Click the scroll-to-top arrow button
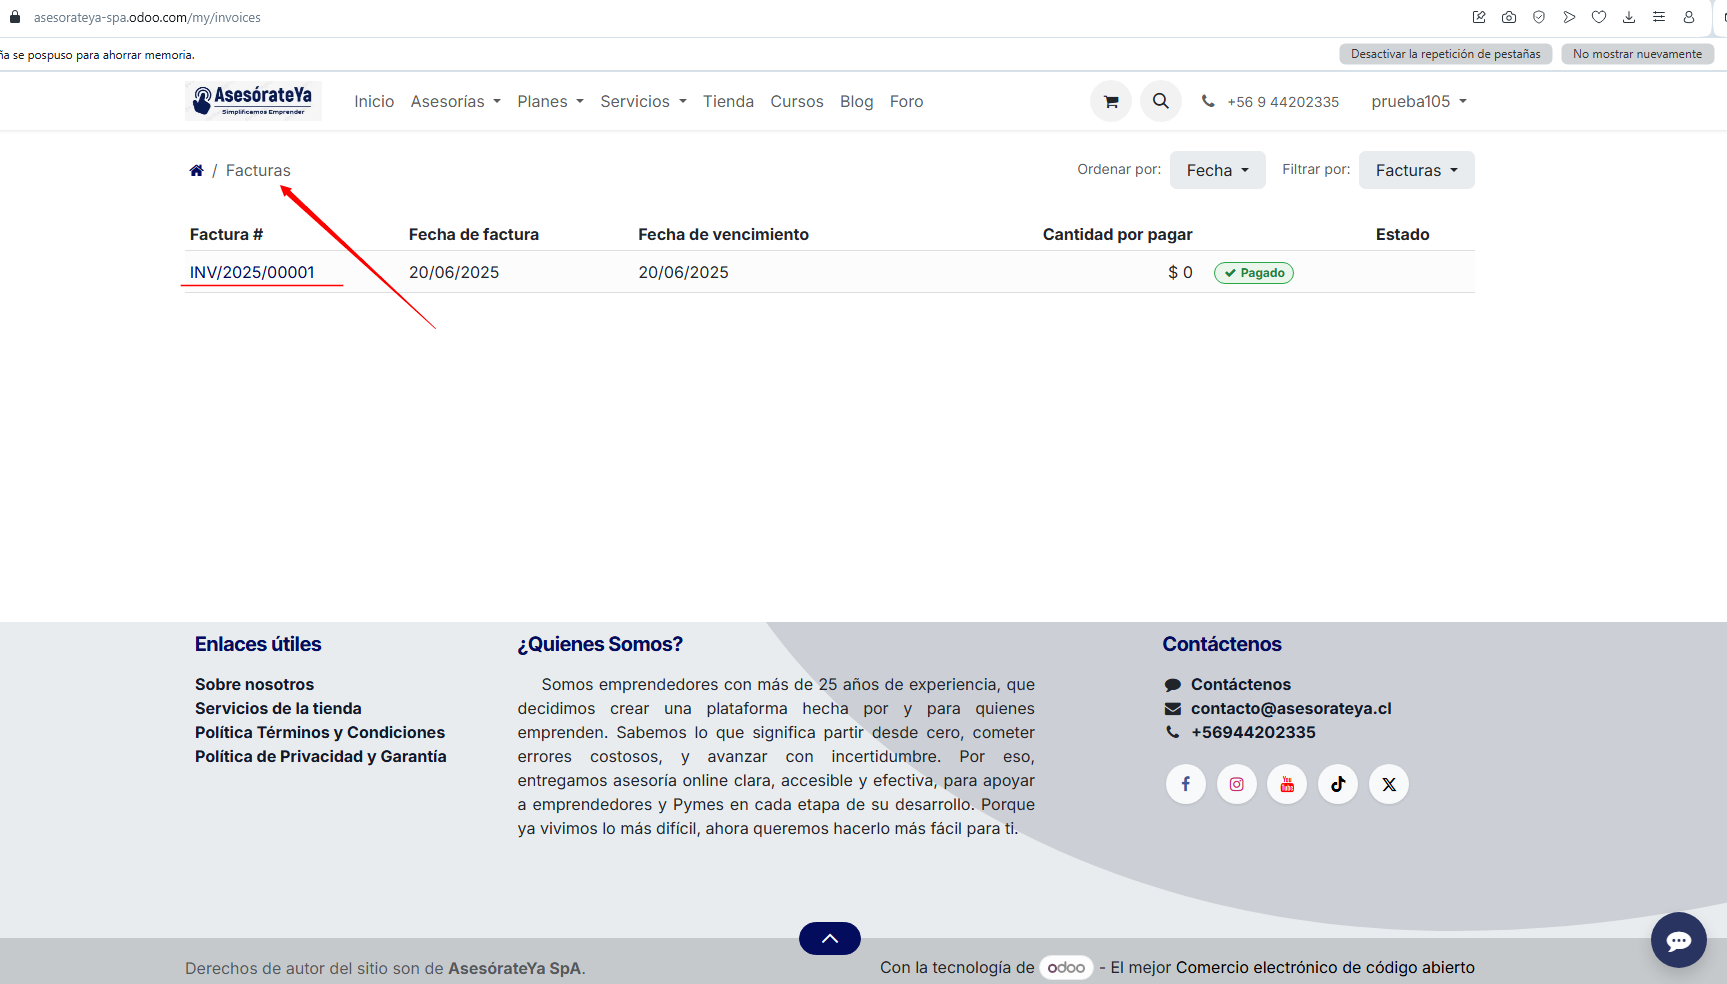This screenshot has height=984, width=1727. coord(829,938)
